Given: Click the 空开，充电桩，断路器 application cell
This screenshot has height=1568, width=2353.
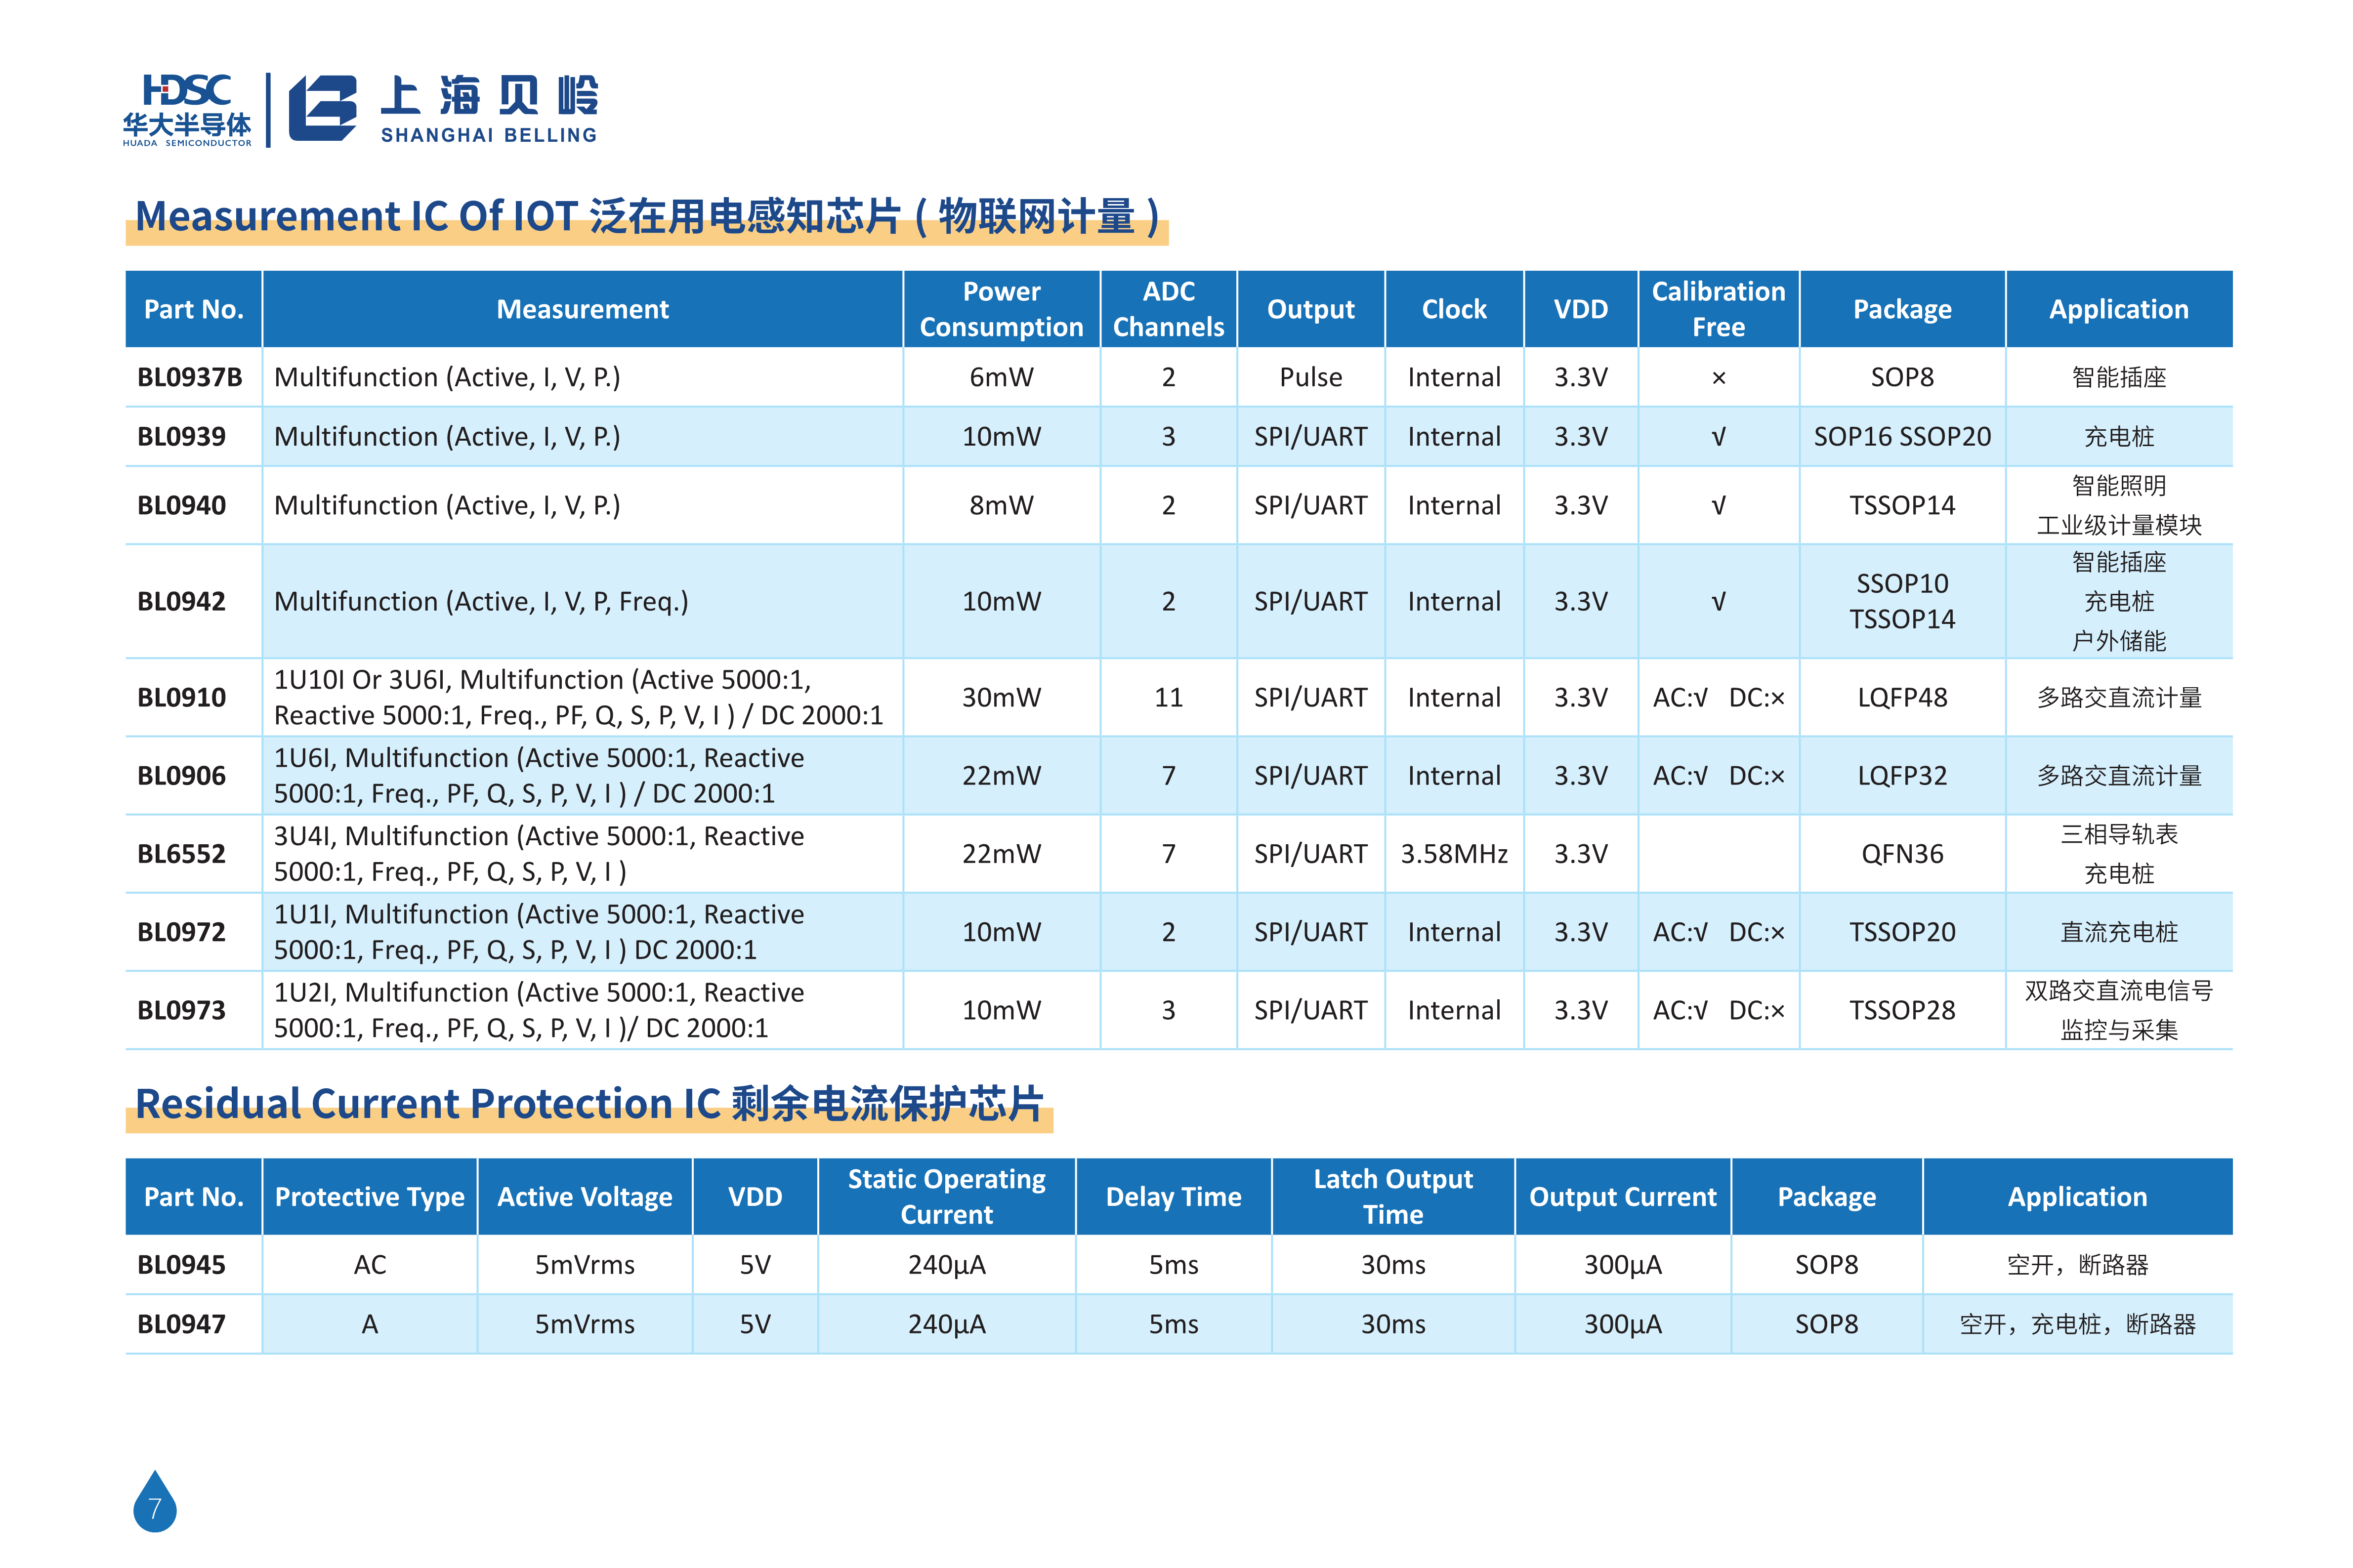Looking at the screenshot, I should [x=2077, y=1324].
